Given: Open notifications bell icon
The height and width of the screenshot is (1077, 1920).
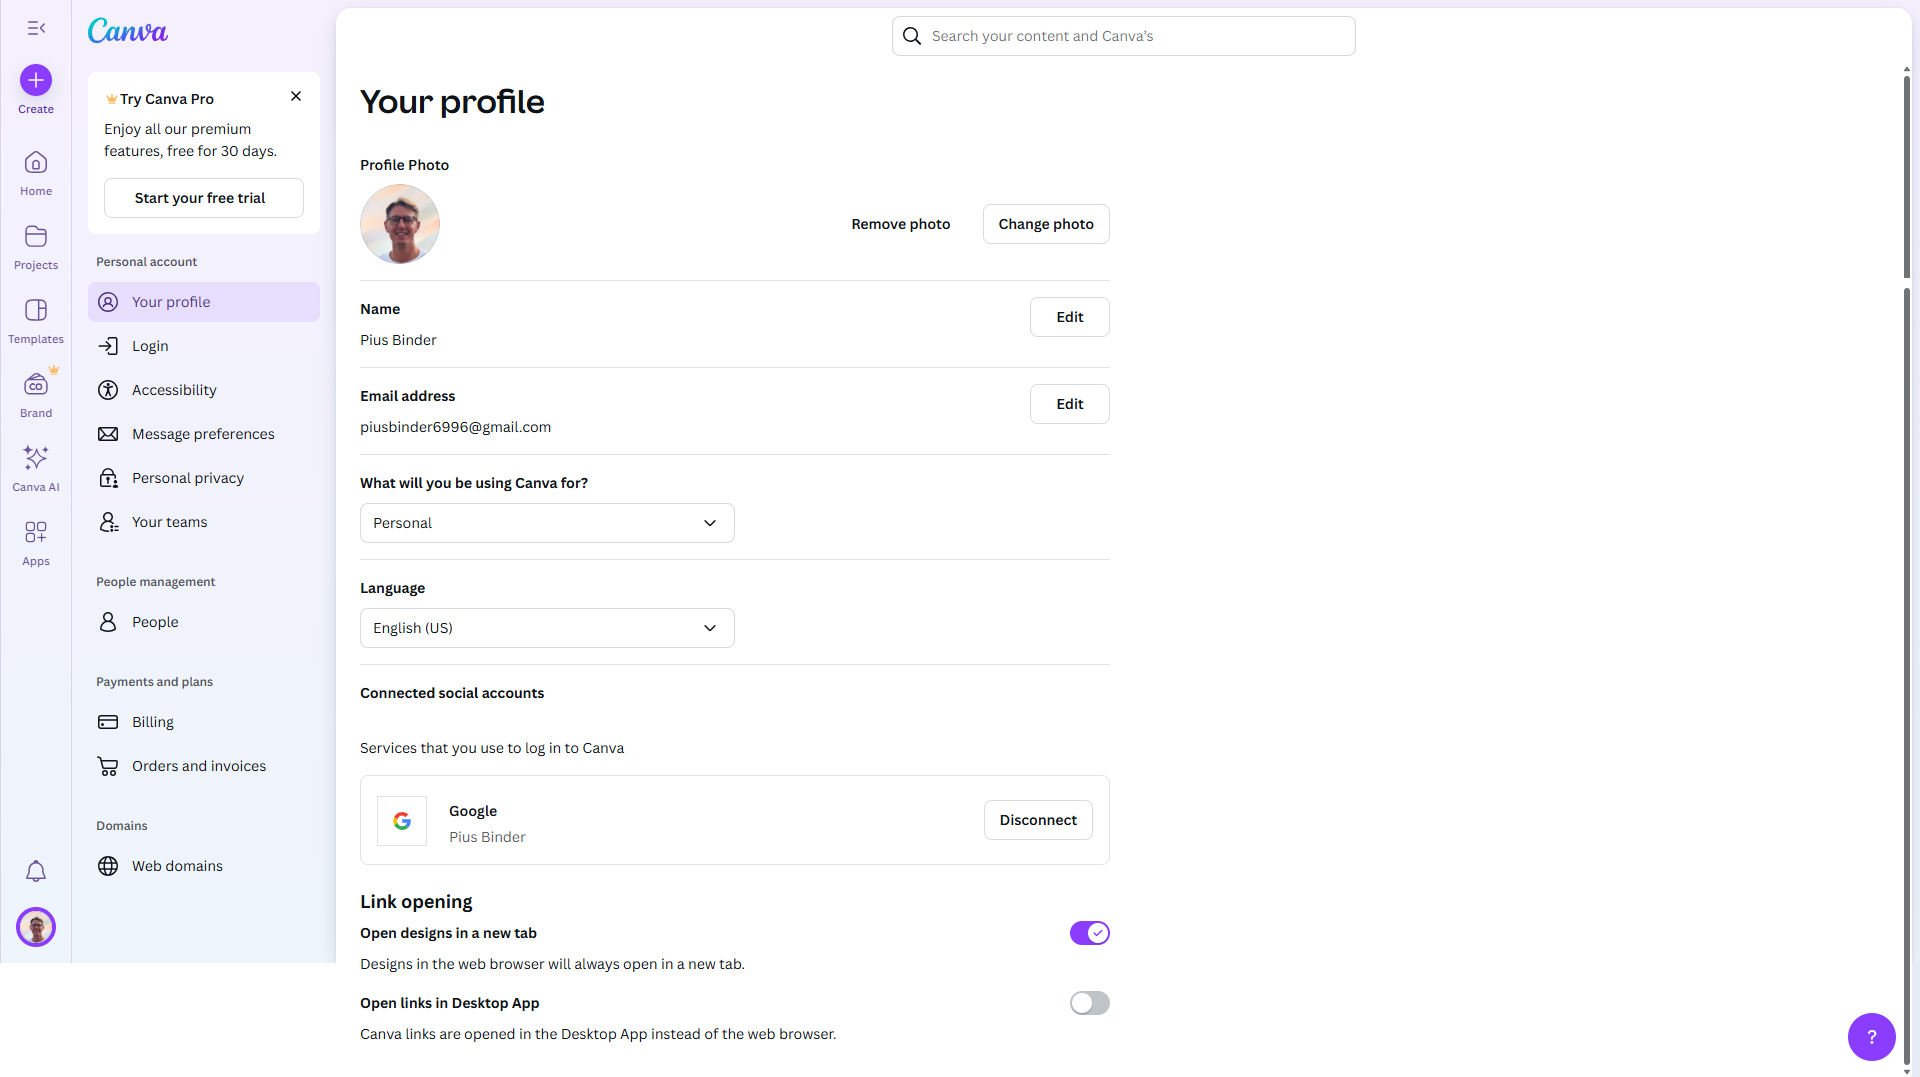Looking at the screenshot, I should [x=36, y=871].
